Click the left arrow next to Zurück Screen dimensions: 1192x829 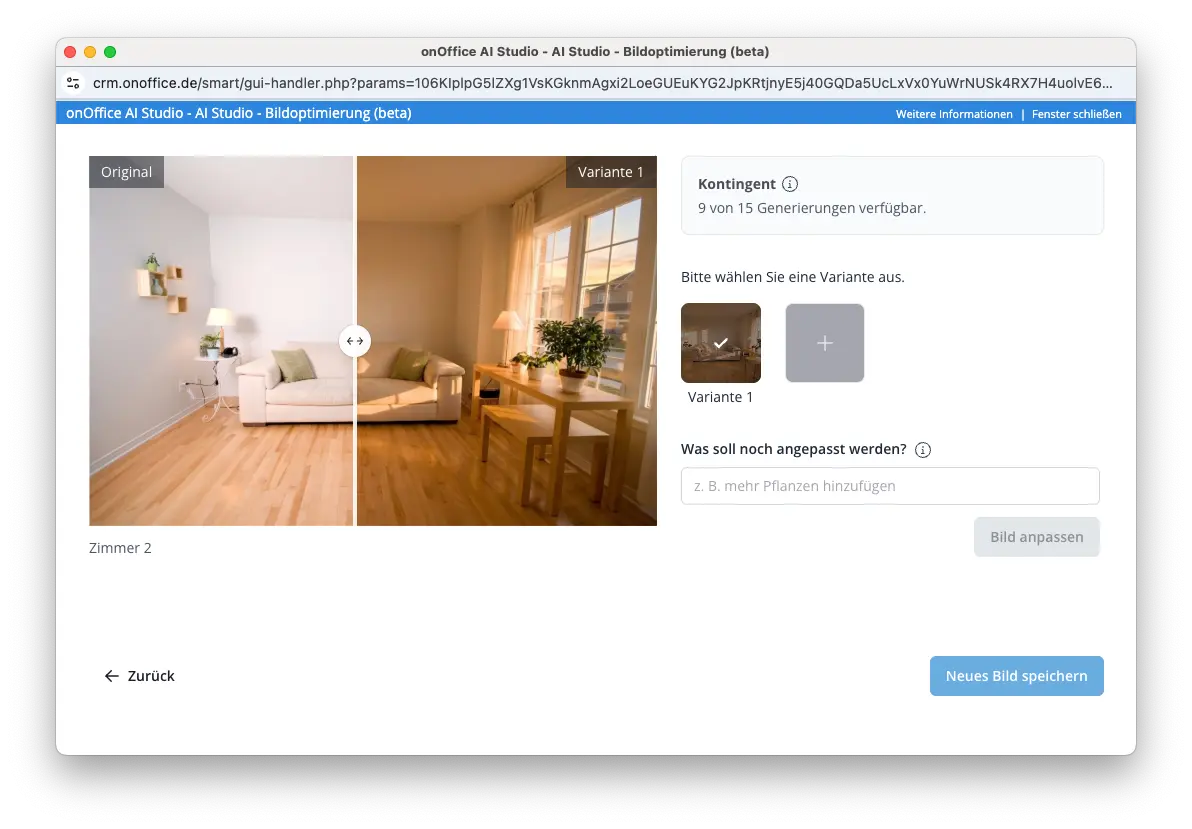[x=112, y=676]
